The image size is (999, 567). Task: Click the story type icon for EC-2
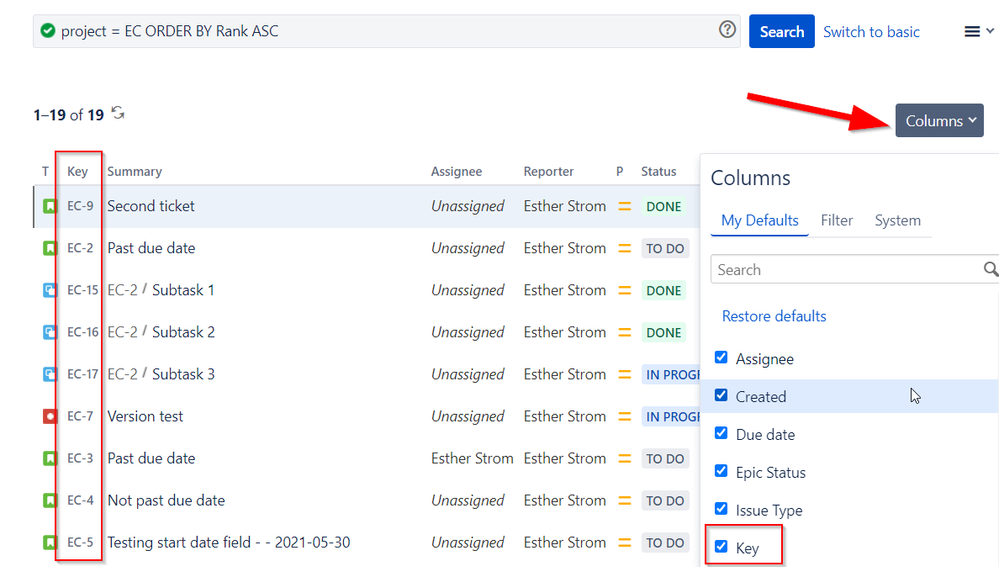[50, 248]
